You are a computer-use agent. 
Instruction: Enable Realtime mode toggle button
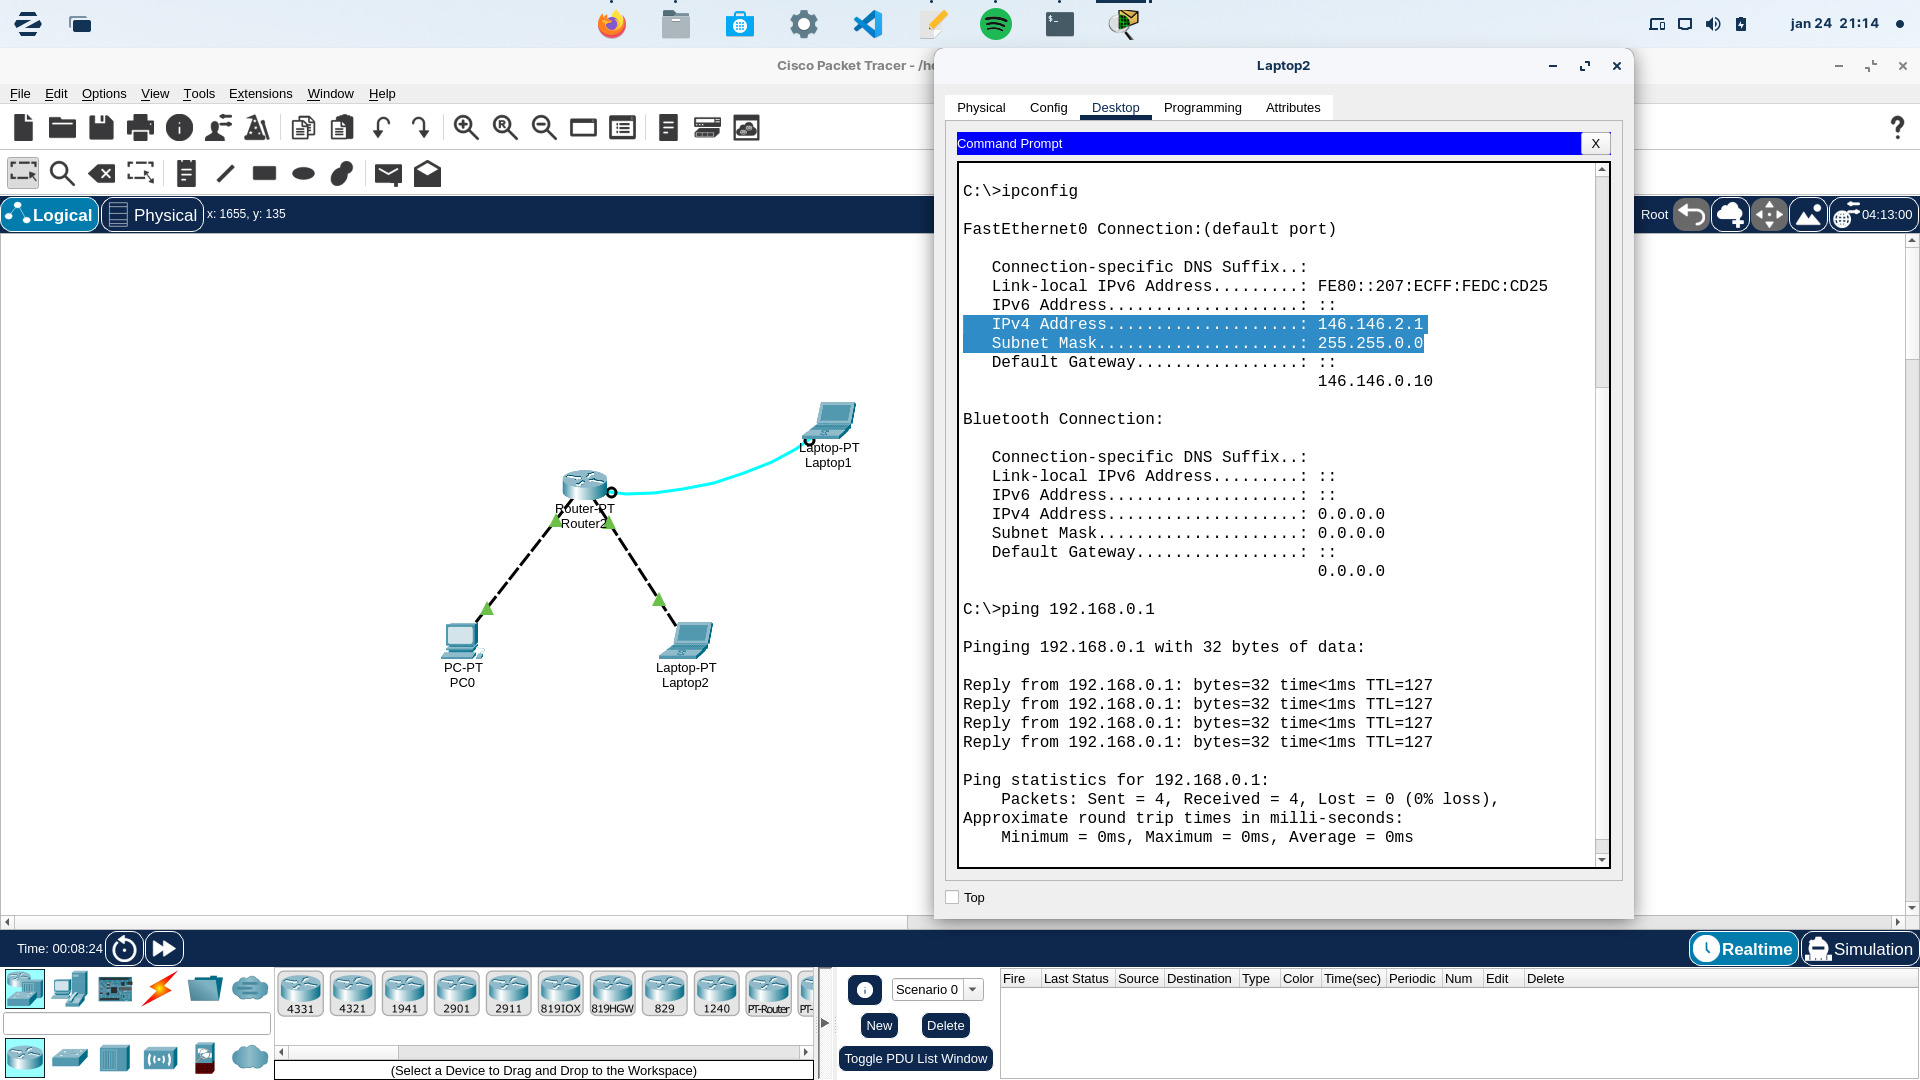coord(1742,948)
